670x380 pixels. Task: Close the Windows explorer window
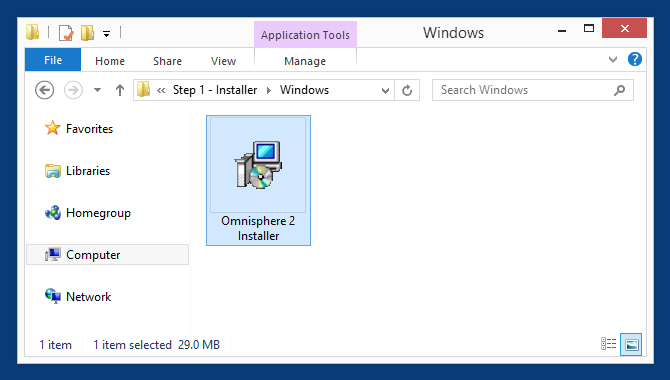624,28
